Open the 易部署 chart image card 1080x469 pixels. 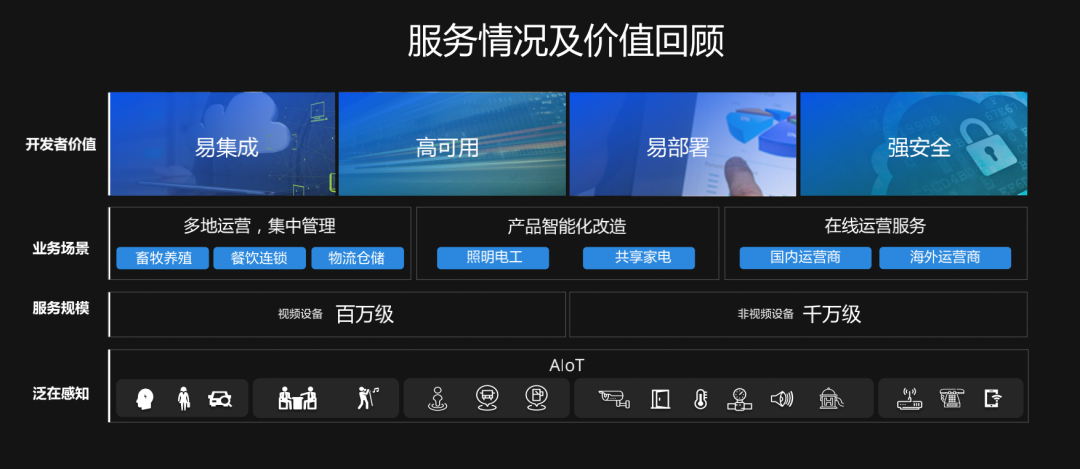[x=683, y=144]
